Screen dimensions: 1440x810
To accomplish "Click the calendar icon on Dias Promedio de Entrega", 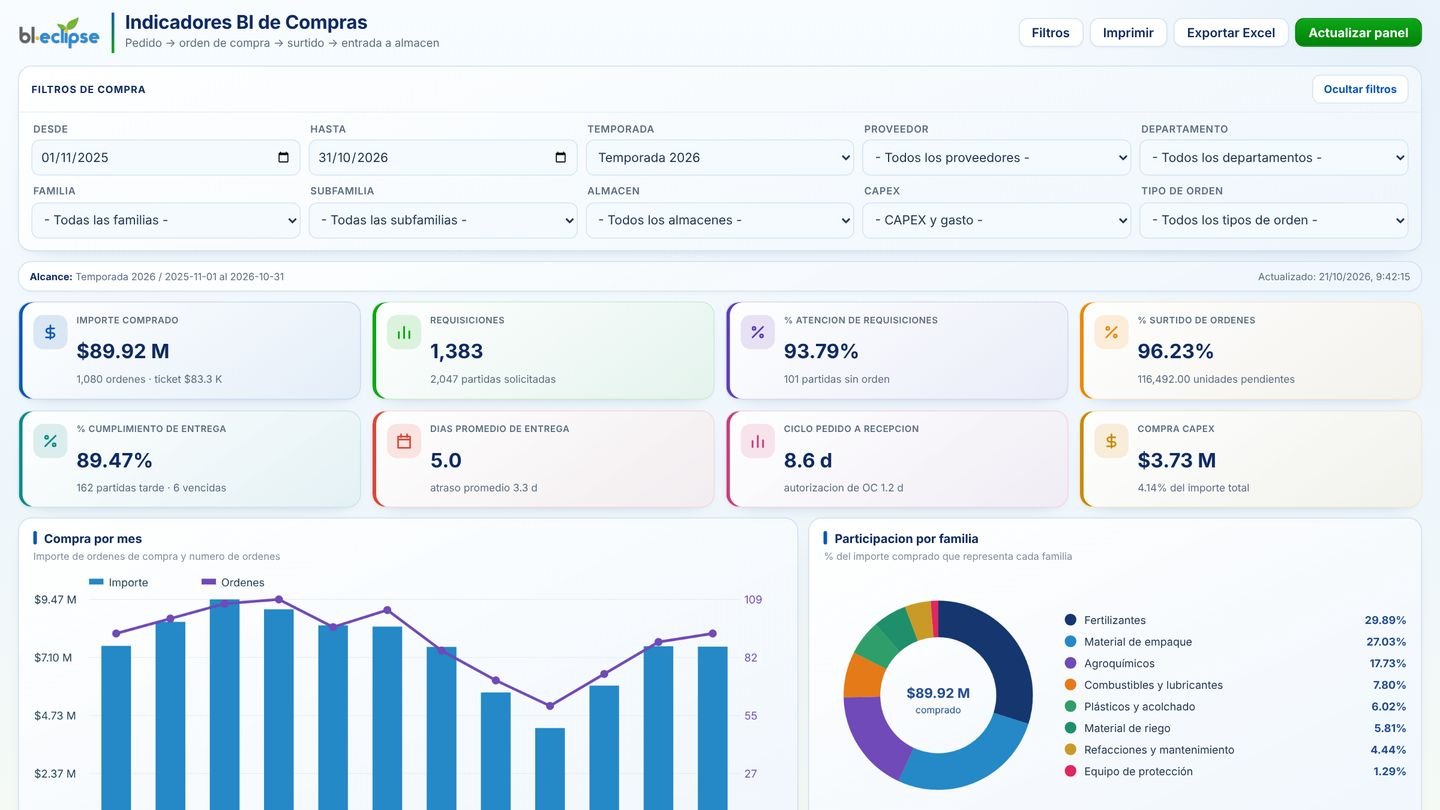I will 404,441.
